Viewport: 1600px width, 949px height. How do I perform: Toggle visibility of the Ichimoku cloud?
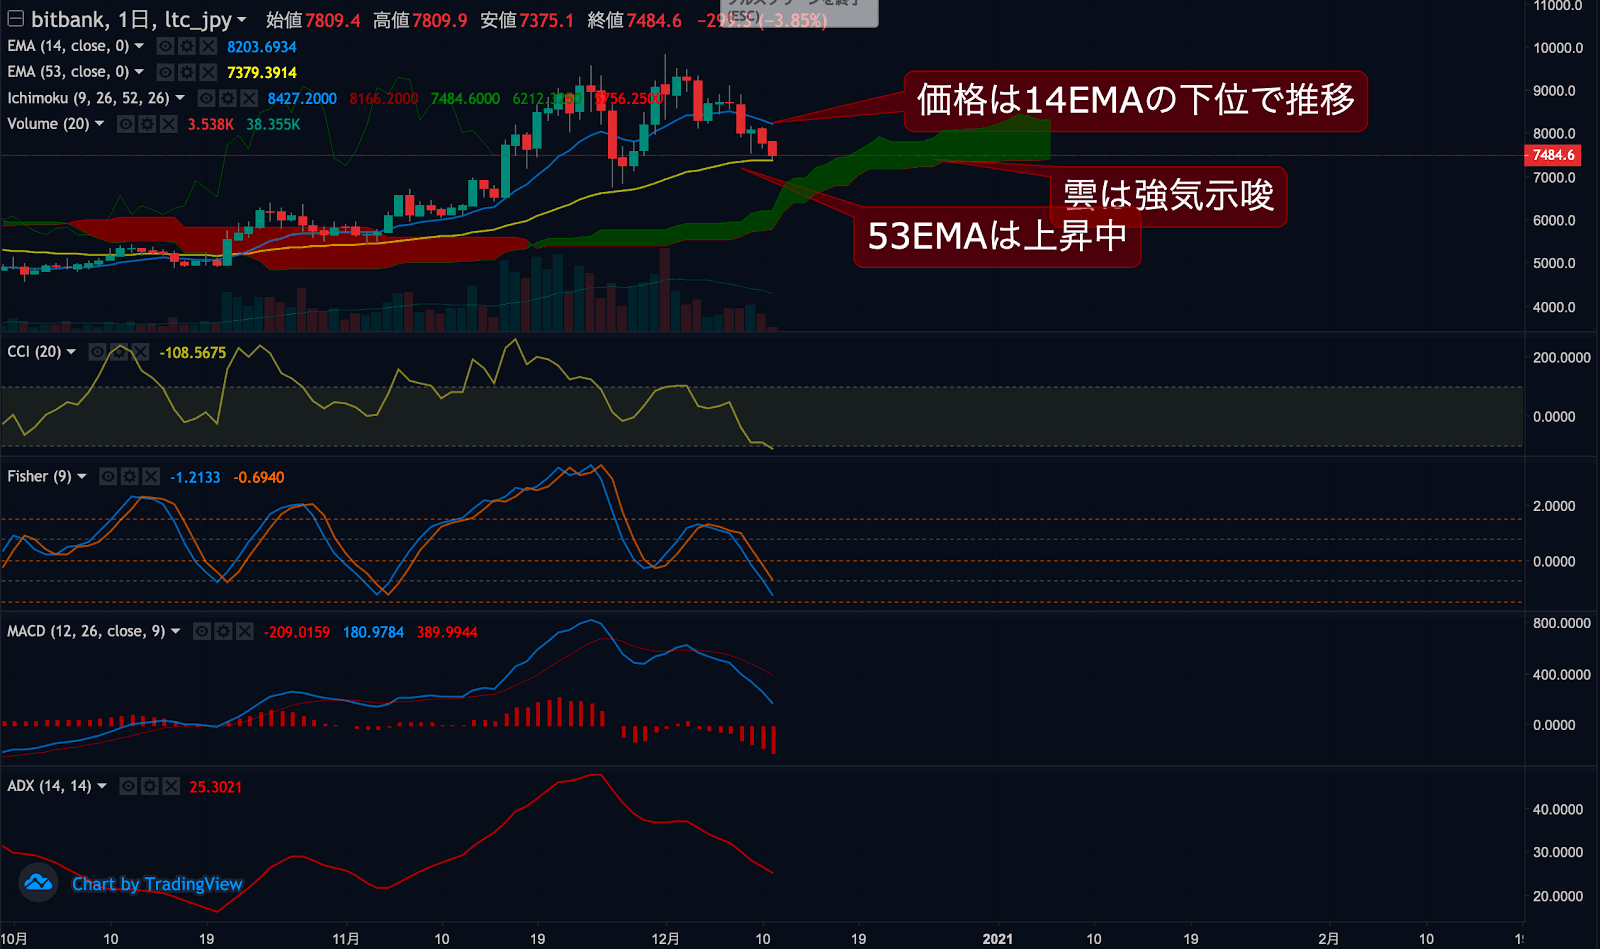[207, 98]
